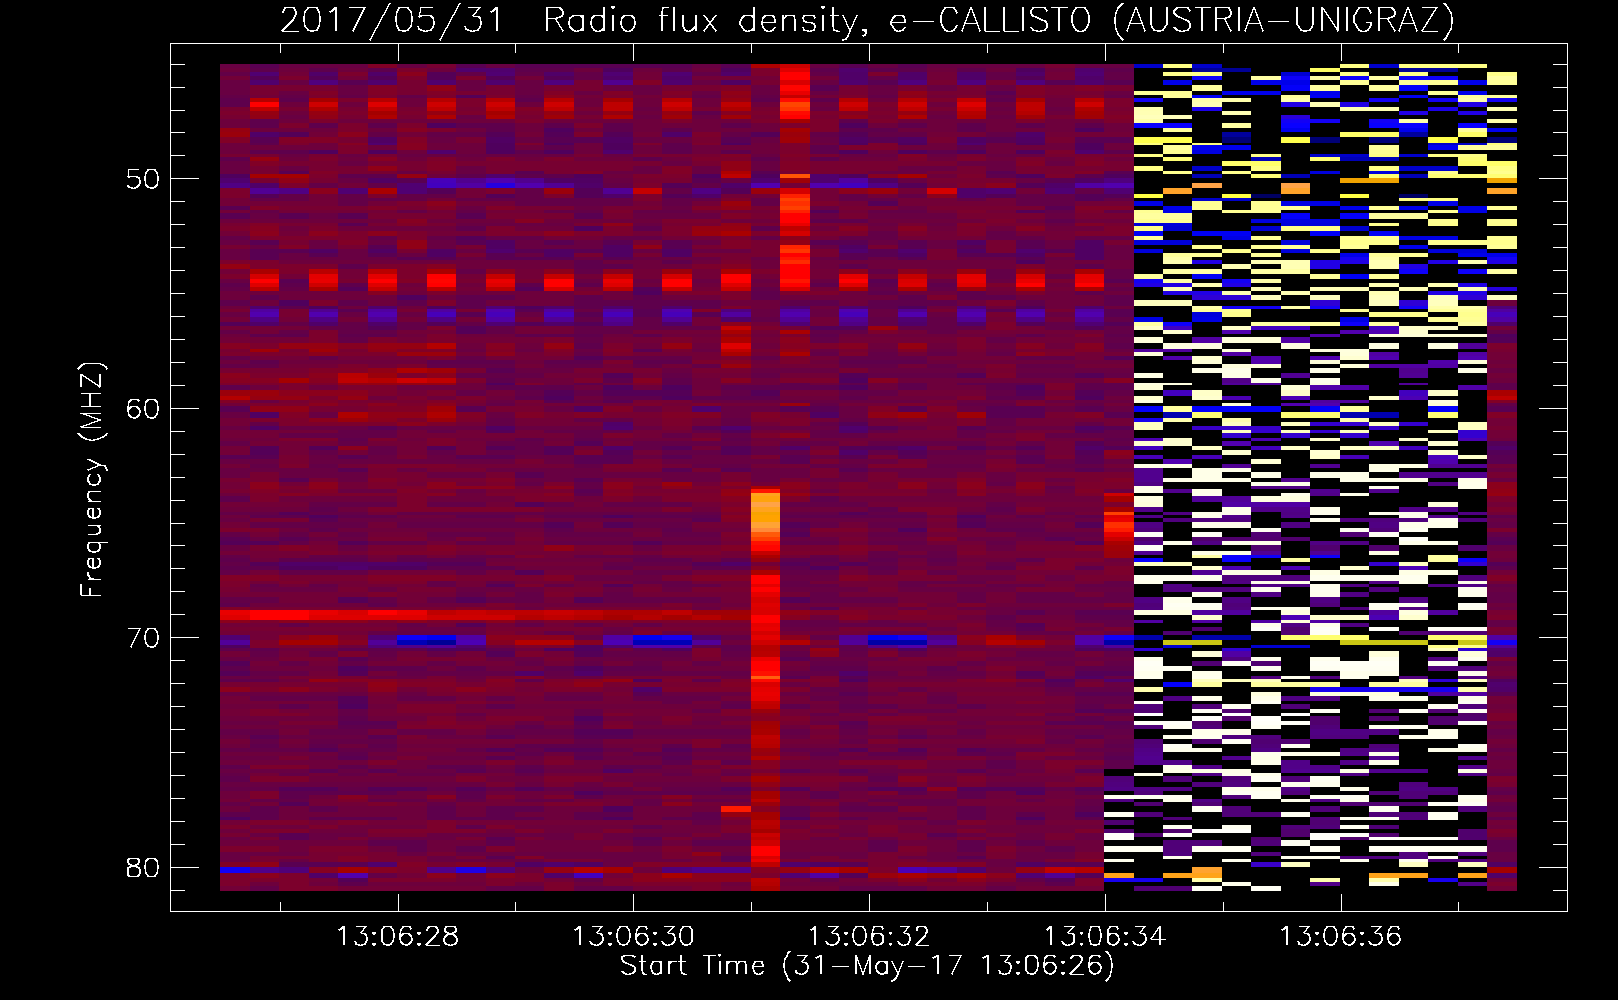The image size is (1618, 1000).
Task: Click the time tick label '13:06:28'
Action: click(x=398, y=937)
